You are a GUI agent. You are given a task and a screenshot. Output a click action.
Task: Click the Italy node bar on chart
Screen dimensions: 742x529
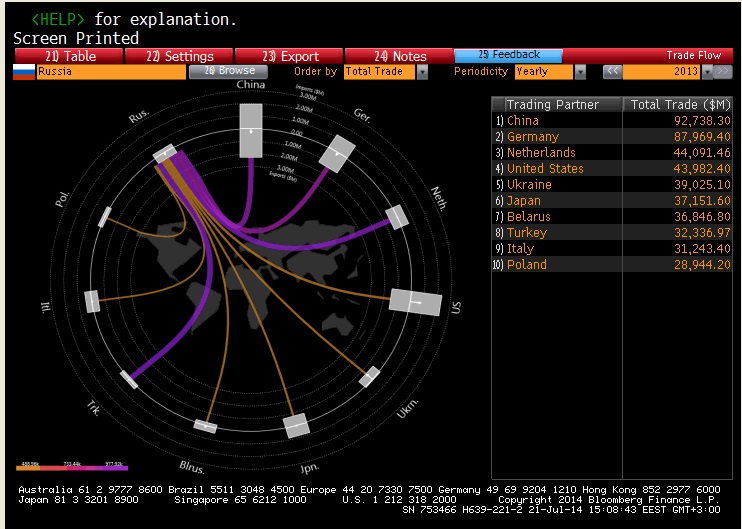click(x=92, y=301)
